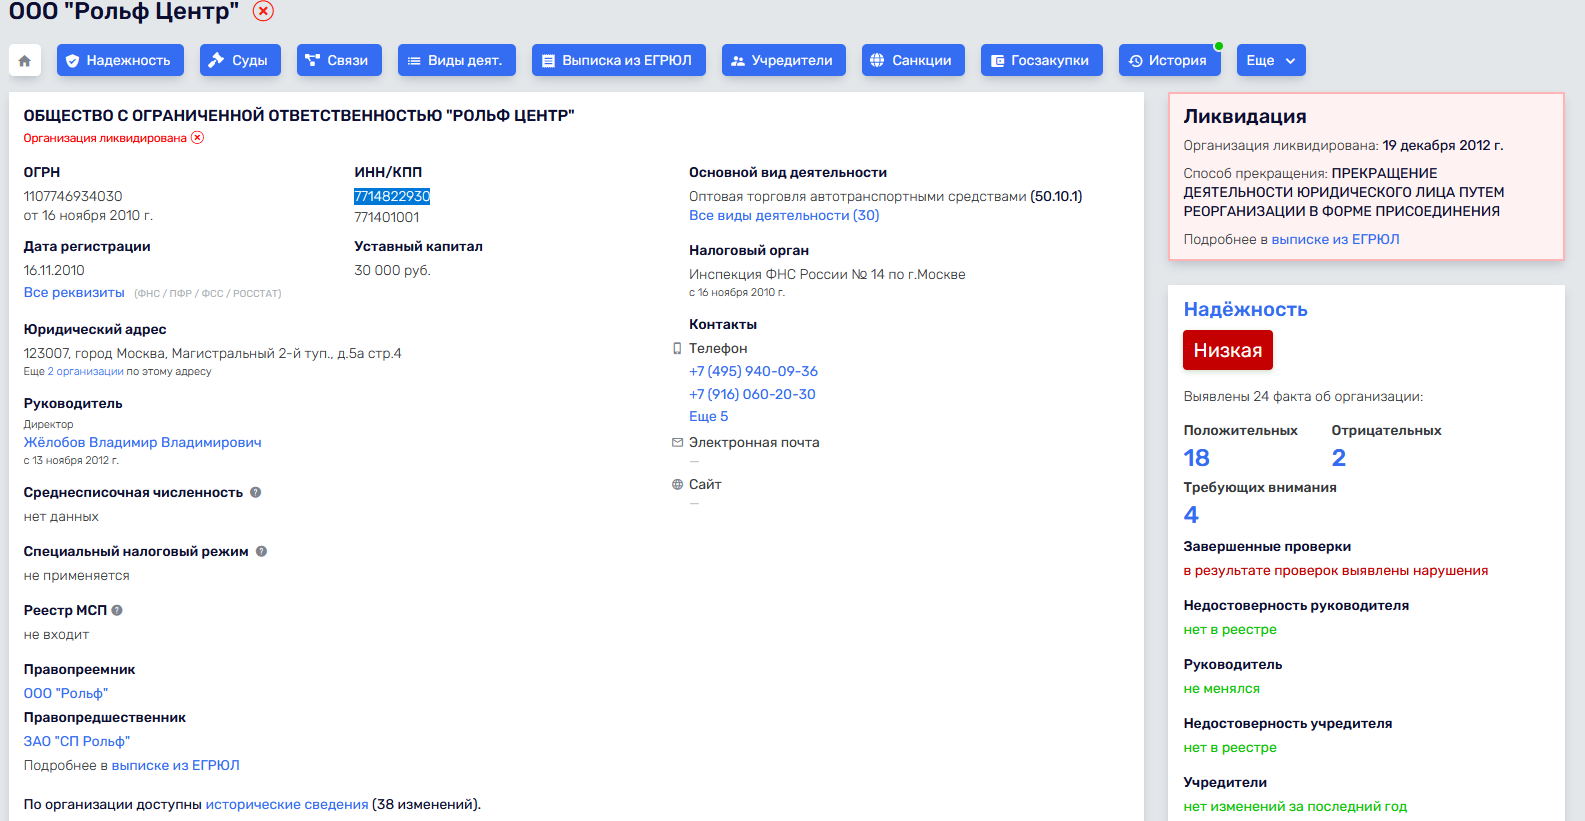Open the Санкции tab
This screenshot has height=821, width=1585.
click(913, 60)
